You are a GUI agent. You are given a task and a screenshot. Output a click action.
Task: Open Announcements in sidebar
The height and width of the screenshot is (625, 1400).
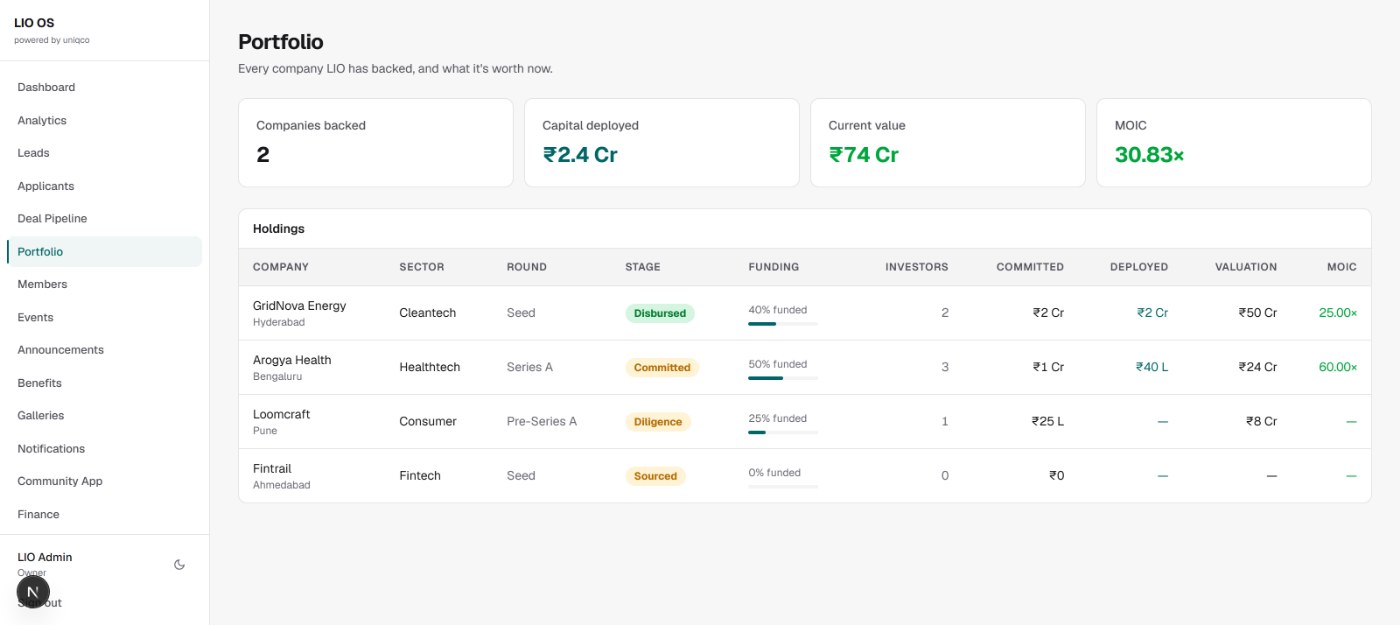point(104,350)
